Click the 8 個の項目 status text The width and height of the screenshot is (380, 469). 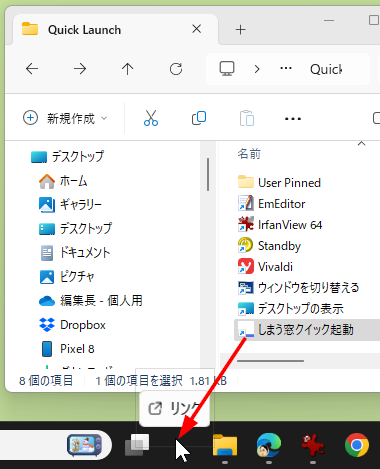(46, 380)
